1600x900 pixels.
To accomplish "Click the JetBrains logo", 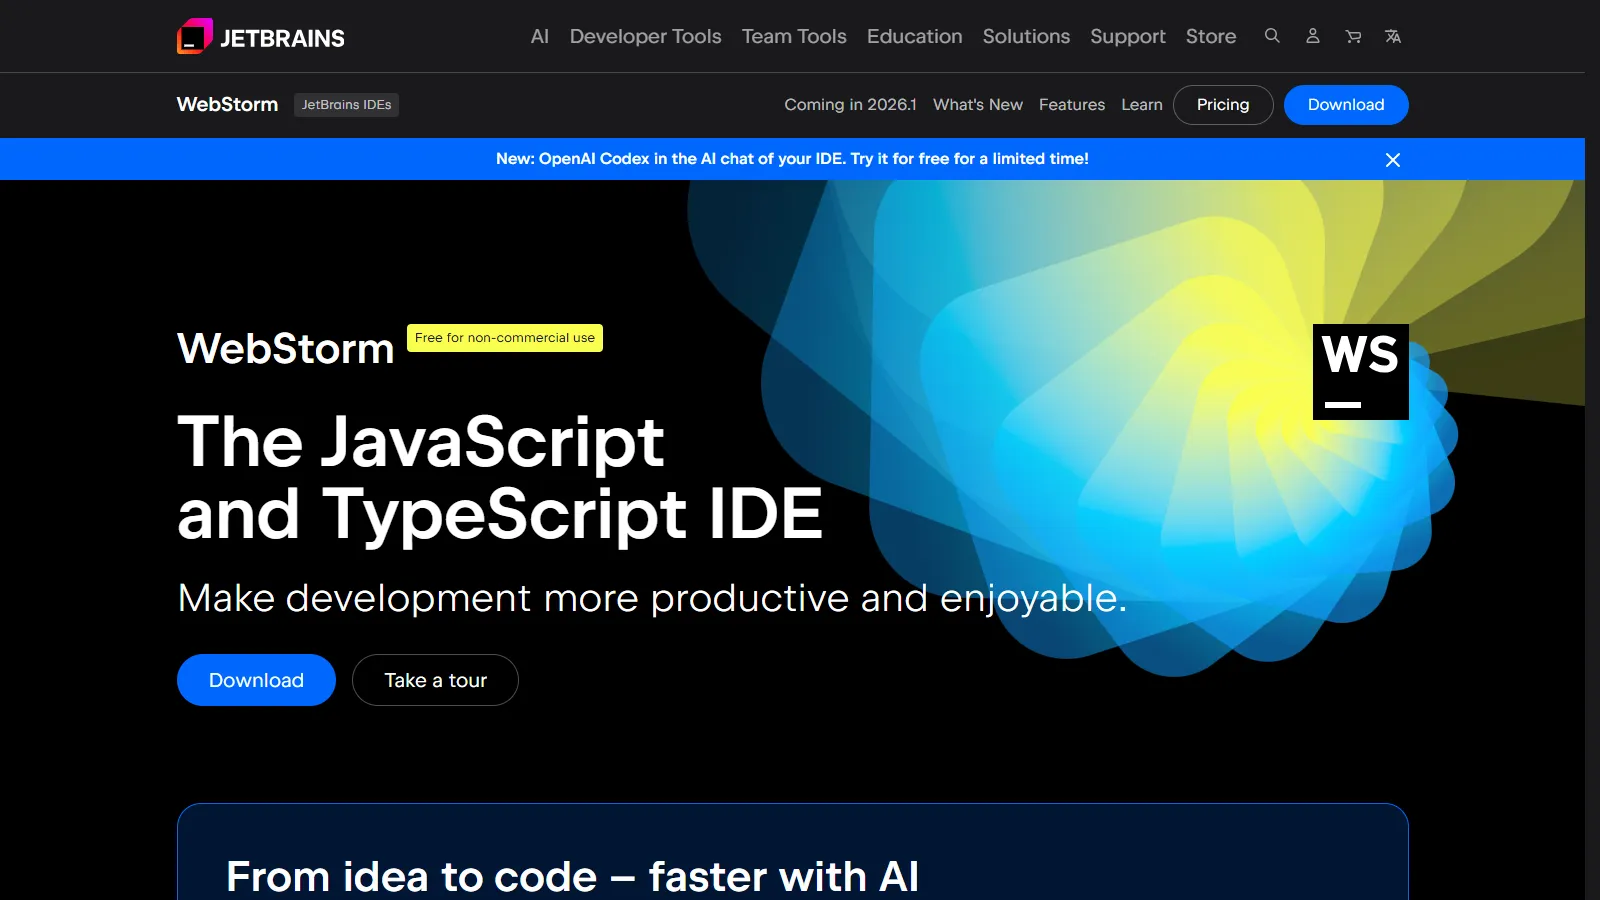I will click(260, 36).
